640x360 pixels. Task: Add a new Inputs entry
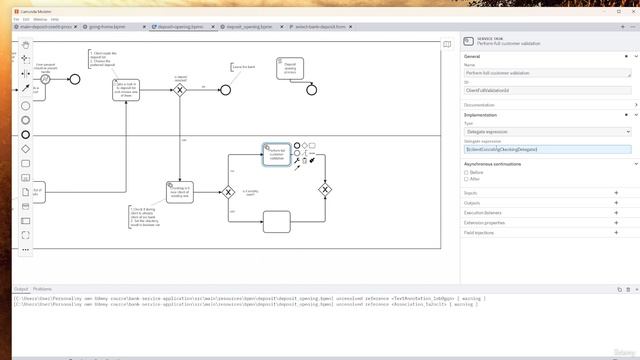click(616, 193)
